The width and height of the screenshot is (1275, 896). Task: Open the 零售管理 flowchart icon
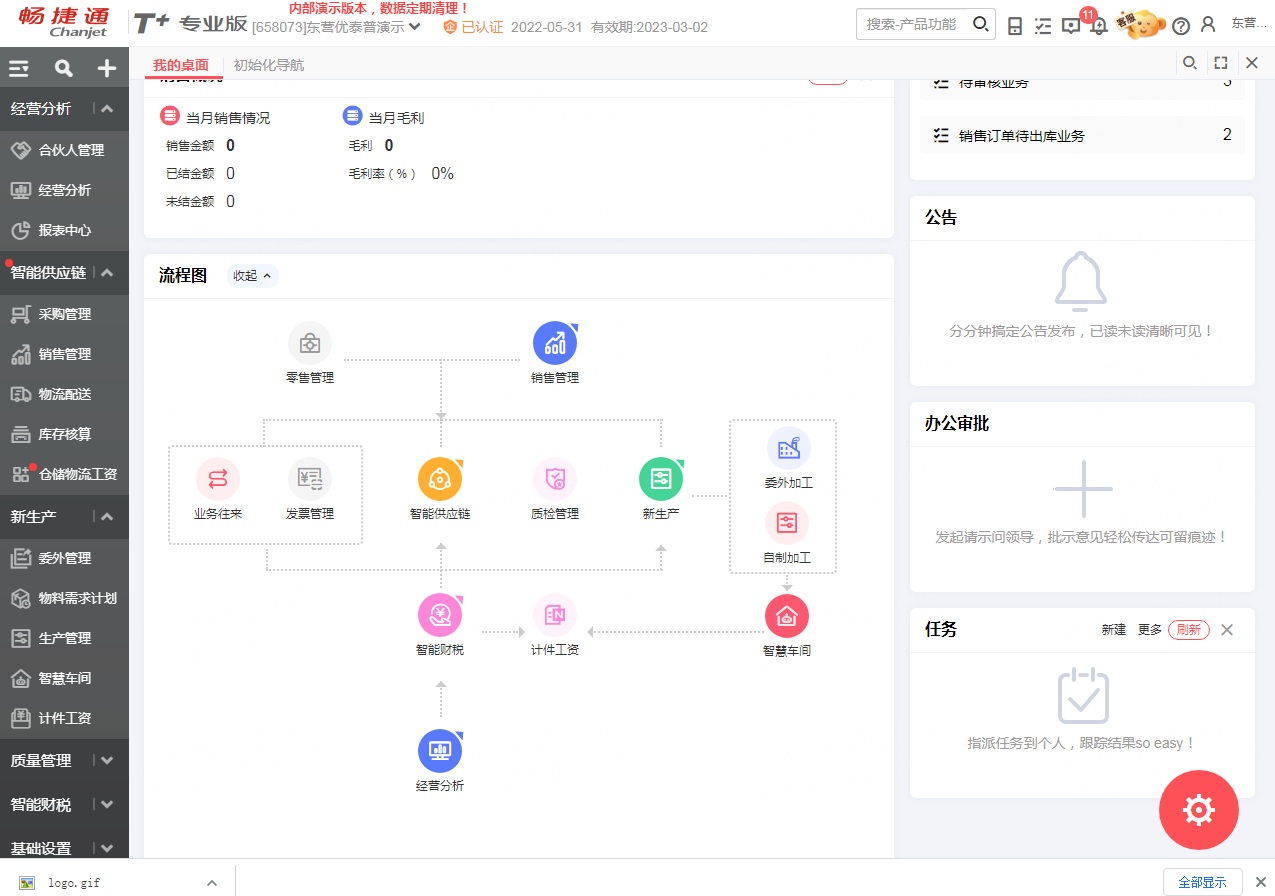point(310,343)
